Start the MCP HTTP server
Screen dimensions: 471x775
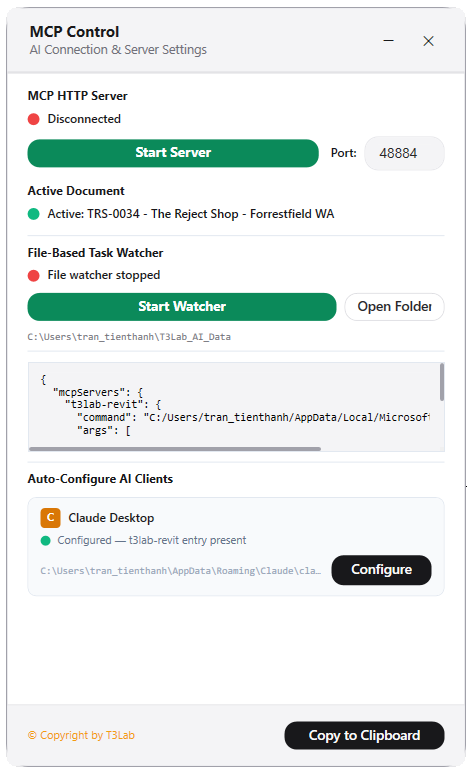coord(173,153)
